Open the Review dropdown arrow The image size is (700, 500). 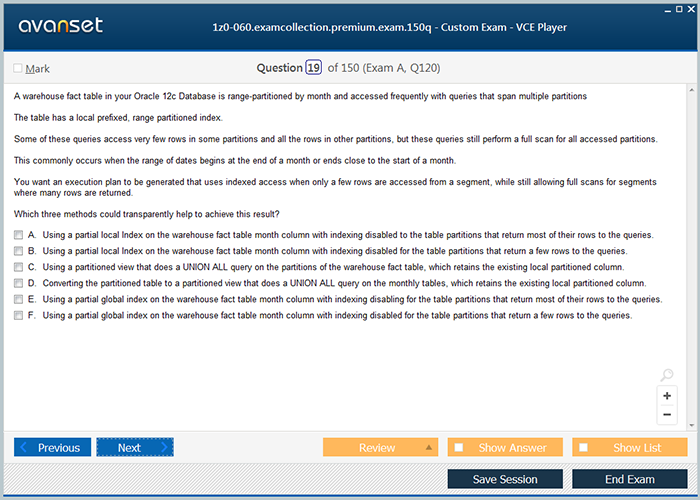pos(429,447)
